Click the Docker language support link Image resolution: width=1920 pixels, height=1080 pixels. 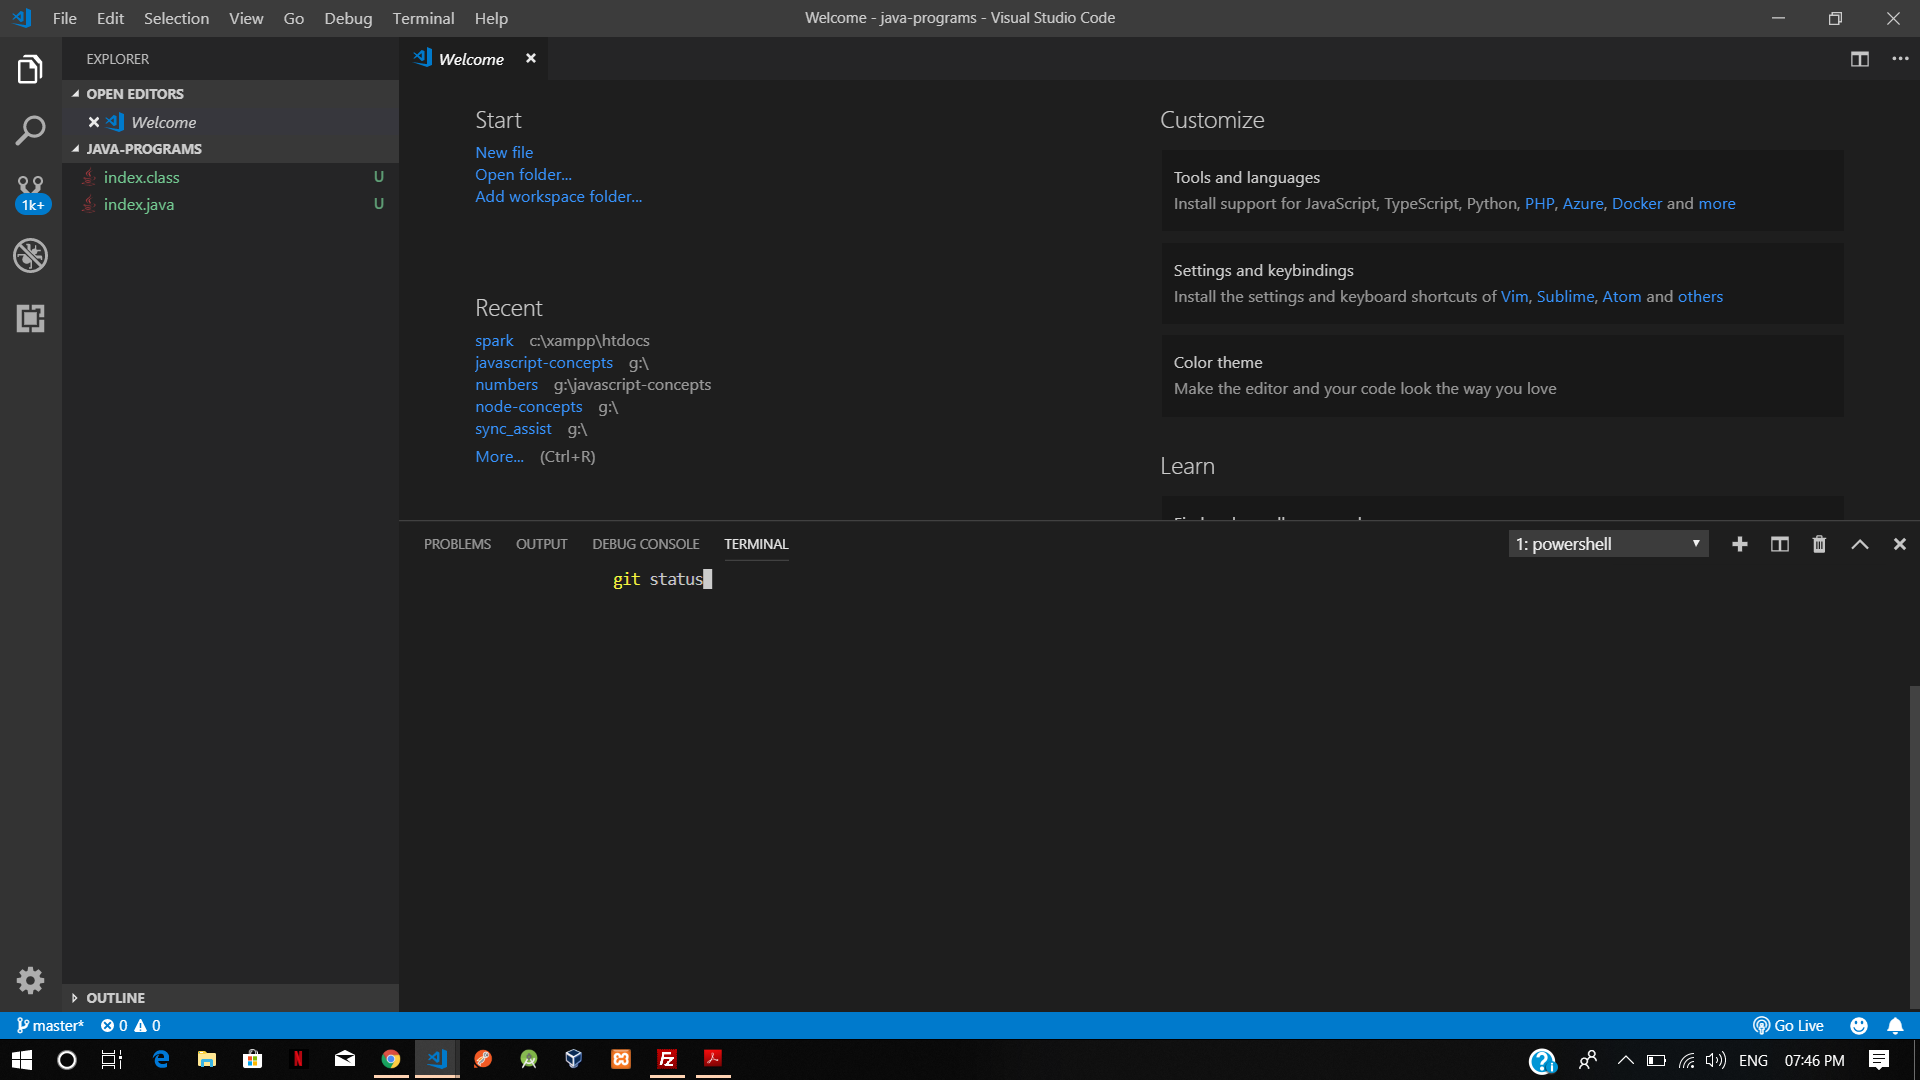(x=1637, y=203)
